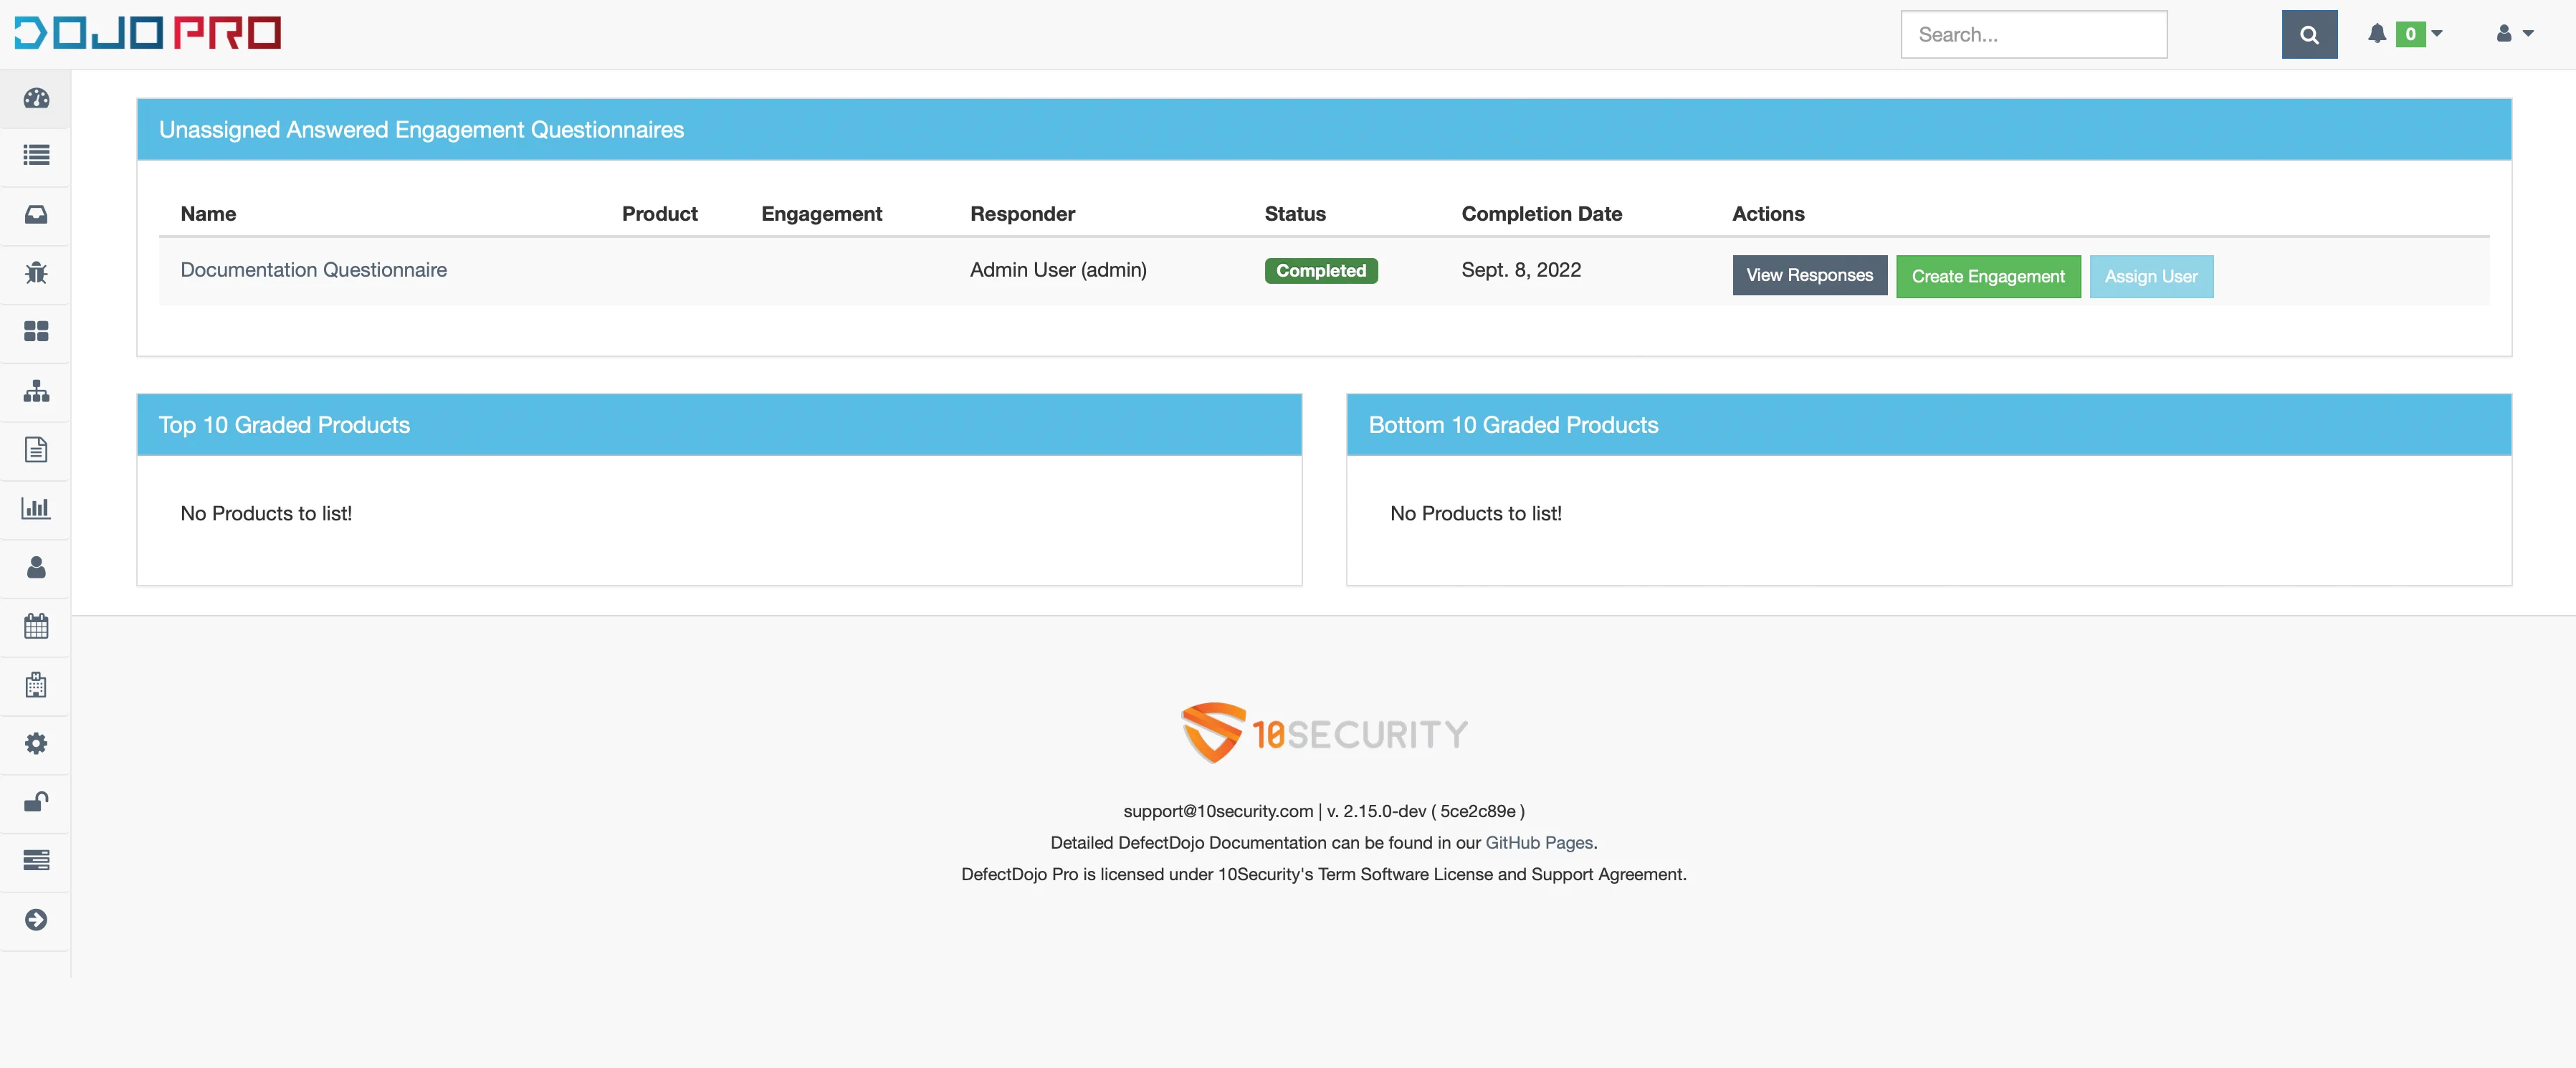Open the unlock padlock icon in sidebar
The height and width of the screenshot is (1068, 2576).
coord(36,802)
